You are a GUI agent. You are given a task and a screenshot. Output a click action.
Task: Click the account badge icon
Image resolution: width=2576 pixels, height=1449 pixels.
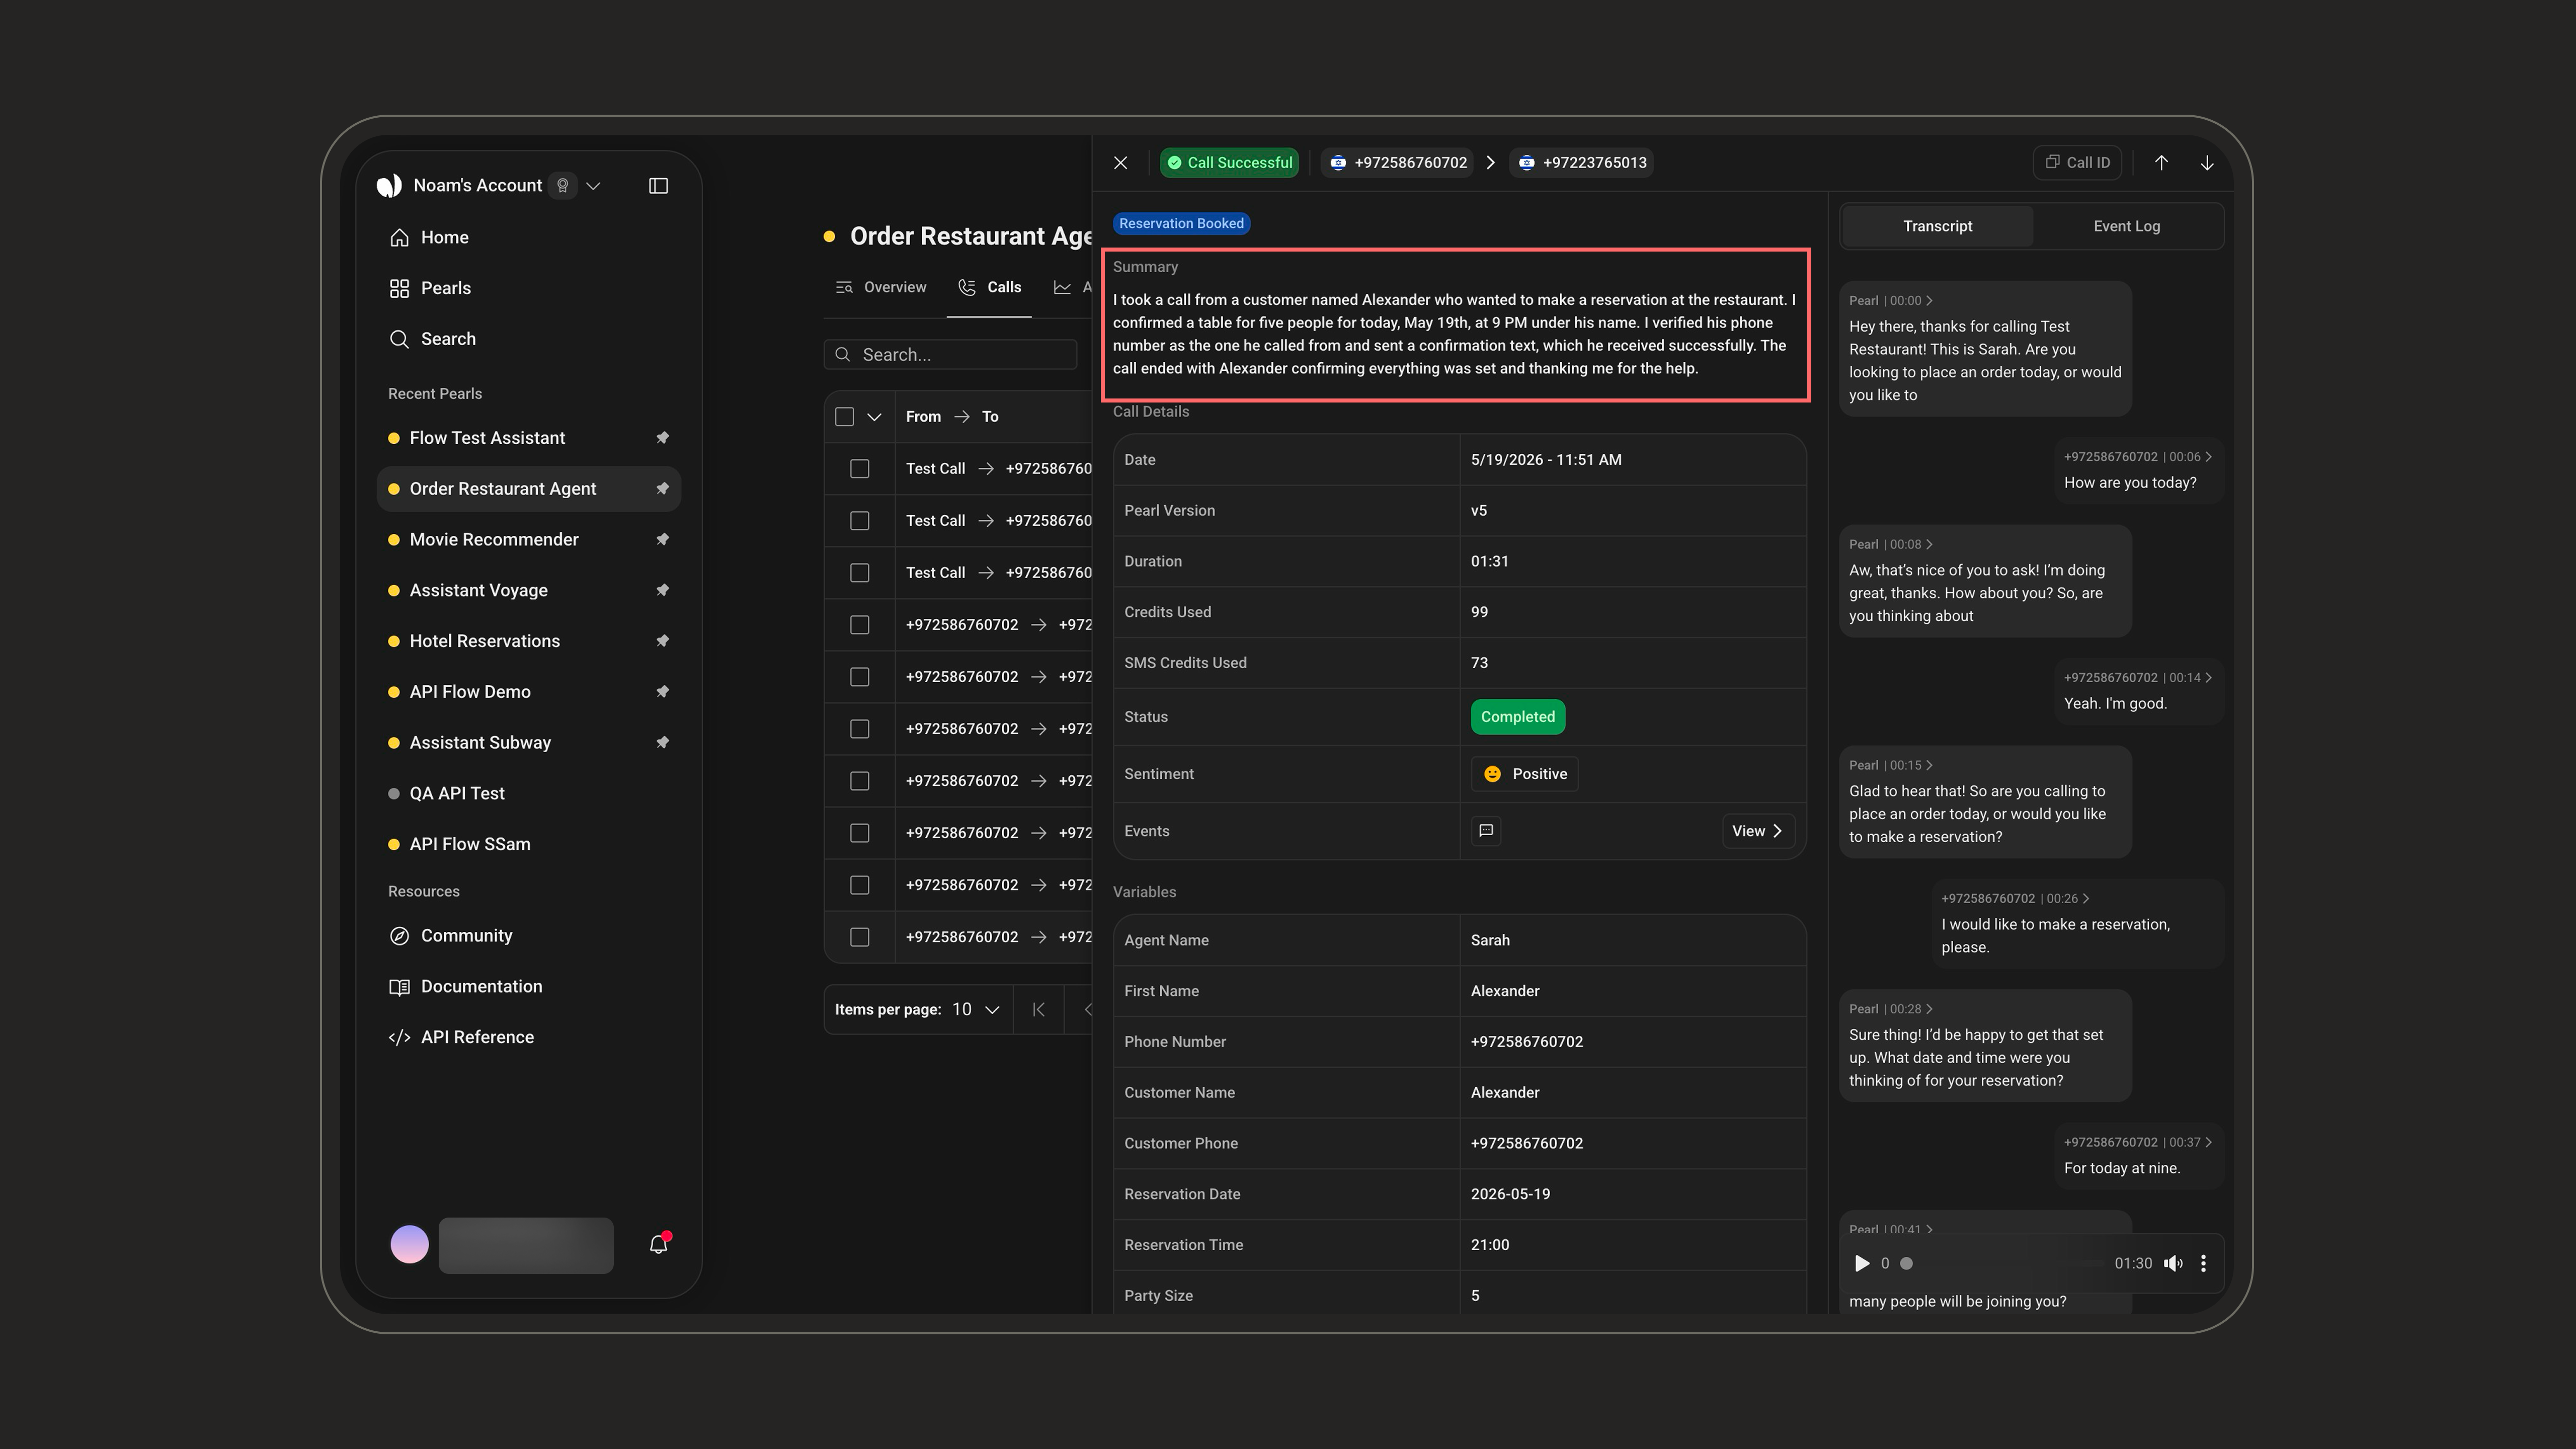coord(563,186)
